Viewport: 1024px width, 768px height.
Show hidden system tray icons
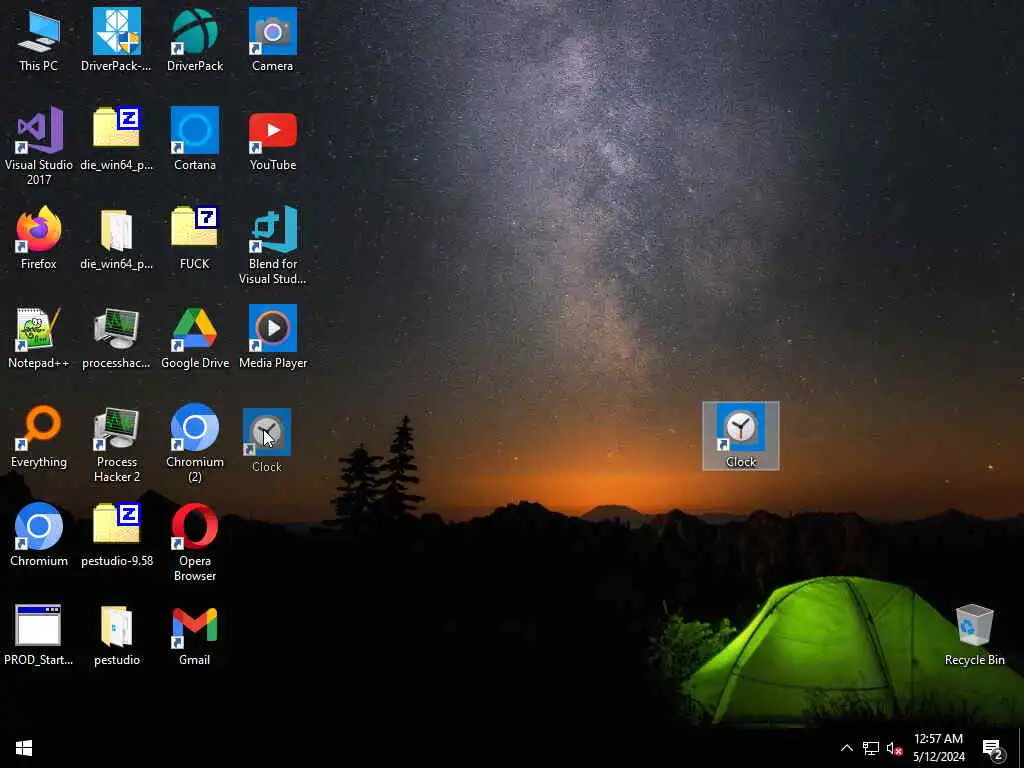pyautogui.click(x=846, y=748)
